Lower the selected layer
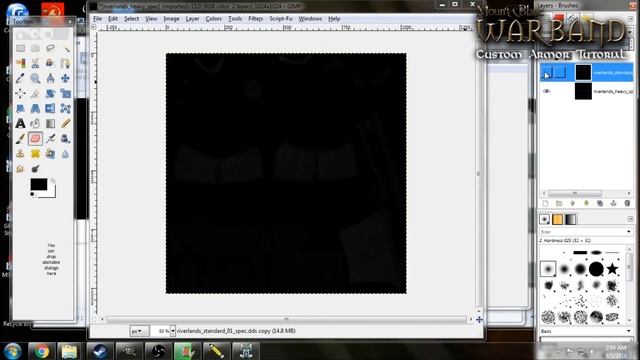 pos(586,203)
